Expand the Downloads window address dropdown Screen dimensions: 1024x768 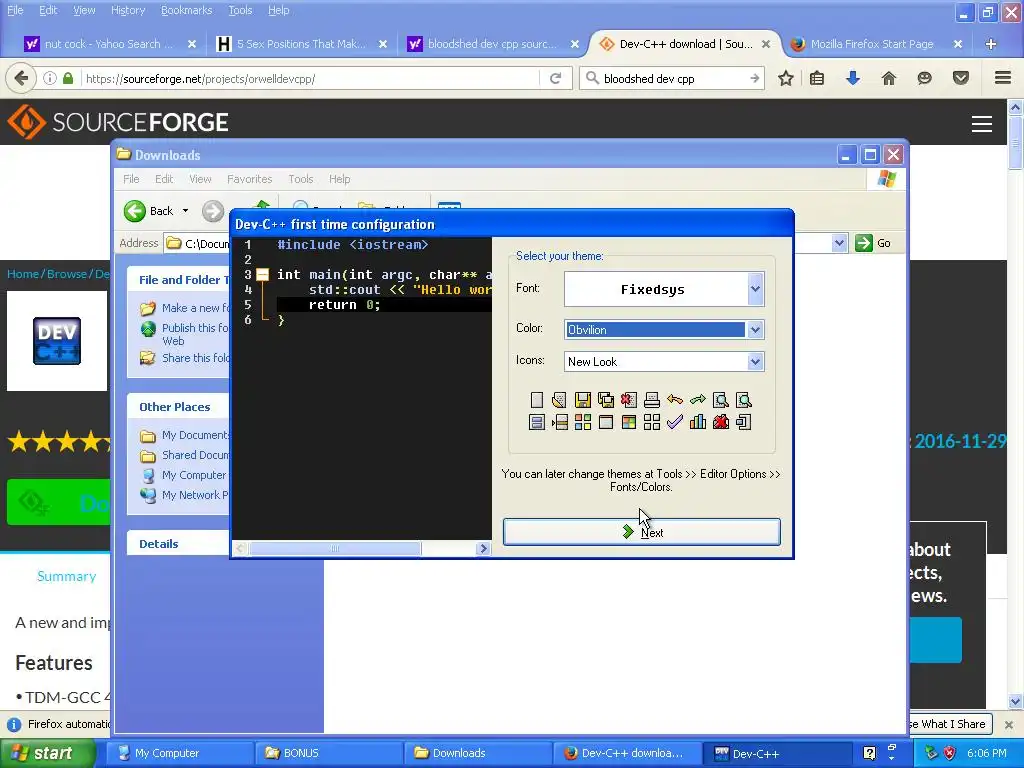click(839, 243)
